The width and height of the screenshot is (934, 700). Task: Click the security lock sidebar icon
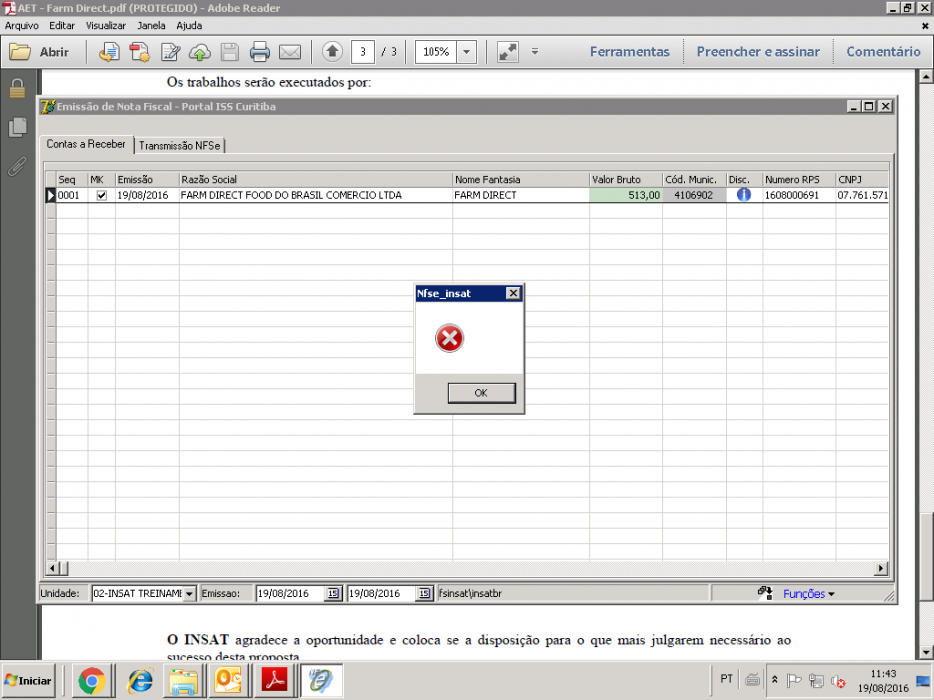click(x=17, y=89)
